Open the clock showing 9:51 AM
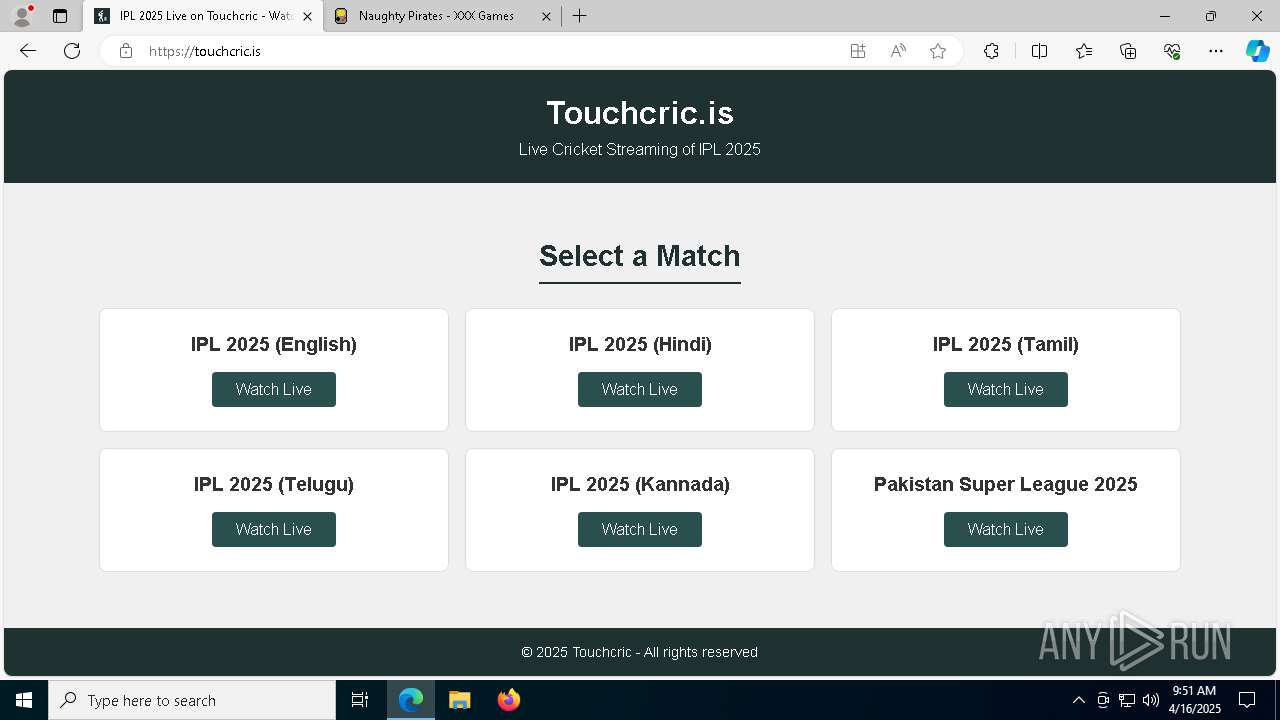 [1195, 700]
